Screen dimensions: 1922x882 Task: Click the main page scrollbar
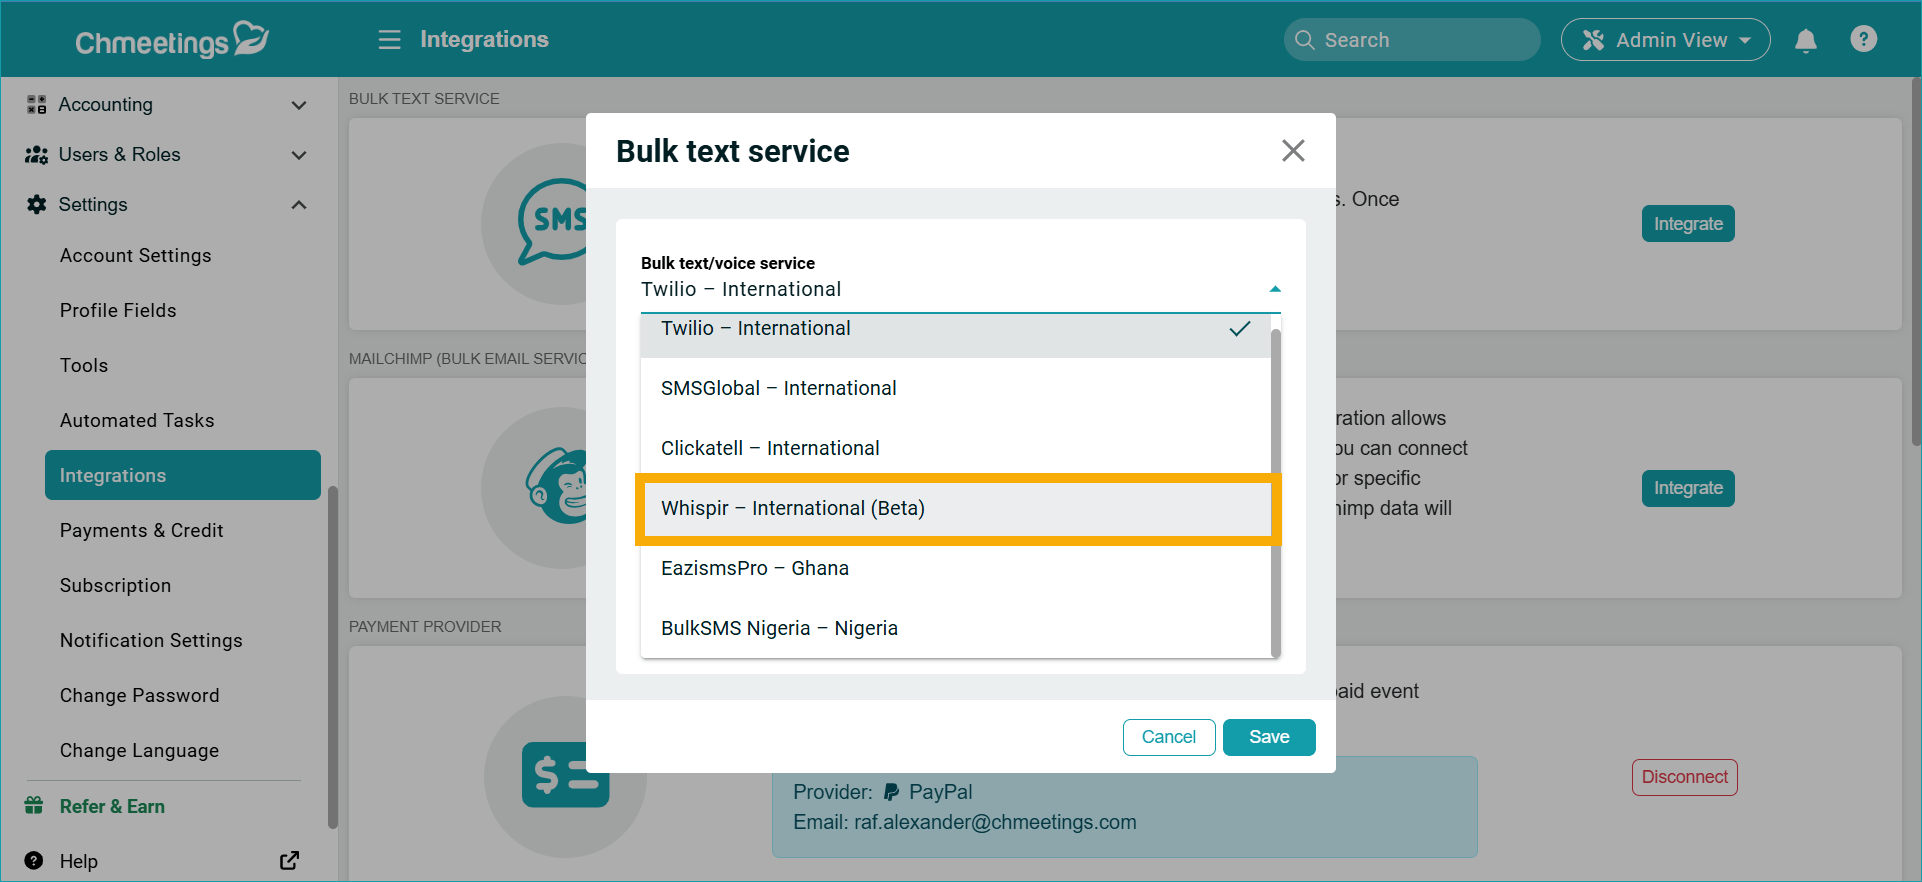click(x=1915, y=262)
